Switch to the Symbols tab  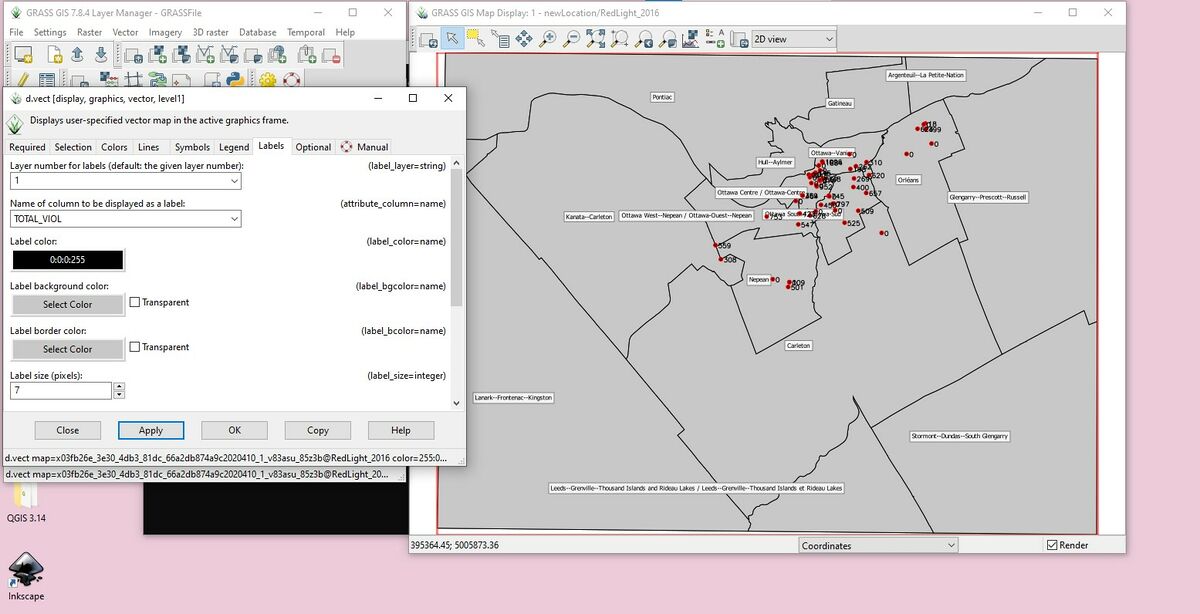click(192, 147)
